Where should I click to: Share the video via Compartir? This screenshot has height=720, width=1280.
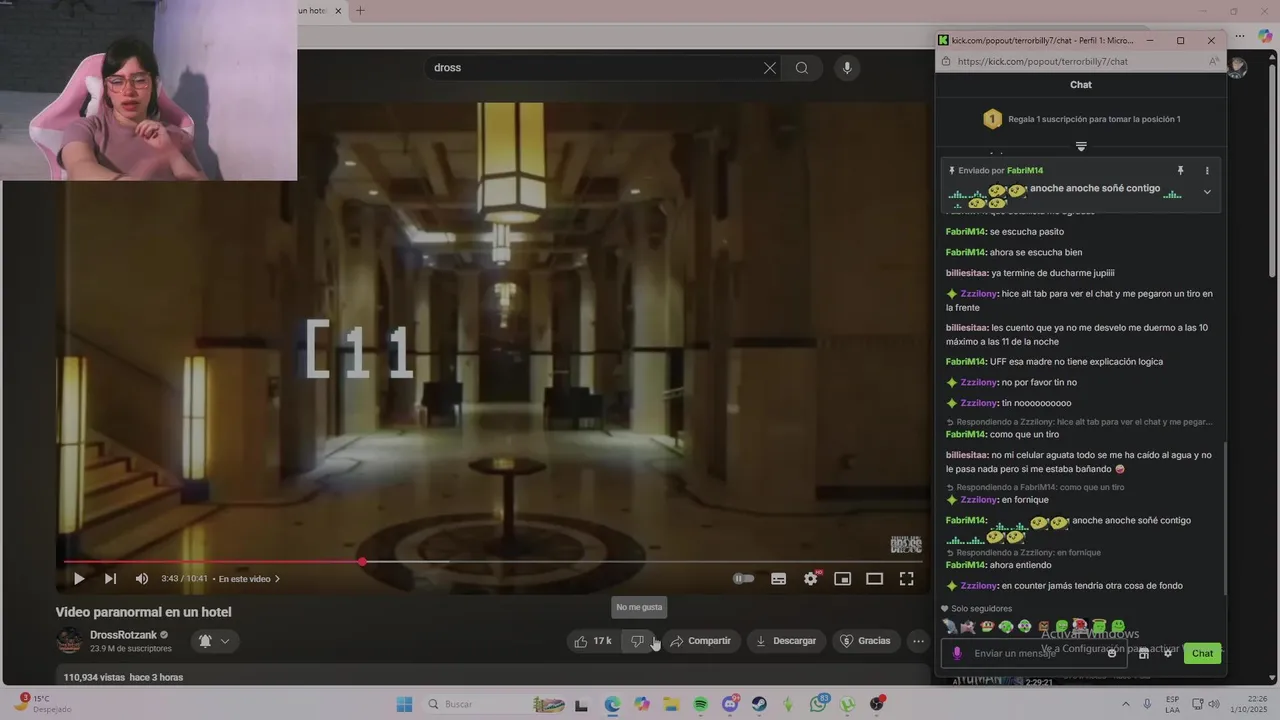pos(700,641)
